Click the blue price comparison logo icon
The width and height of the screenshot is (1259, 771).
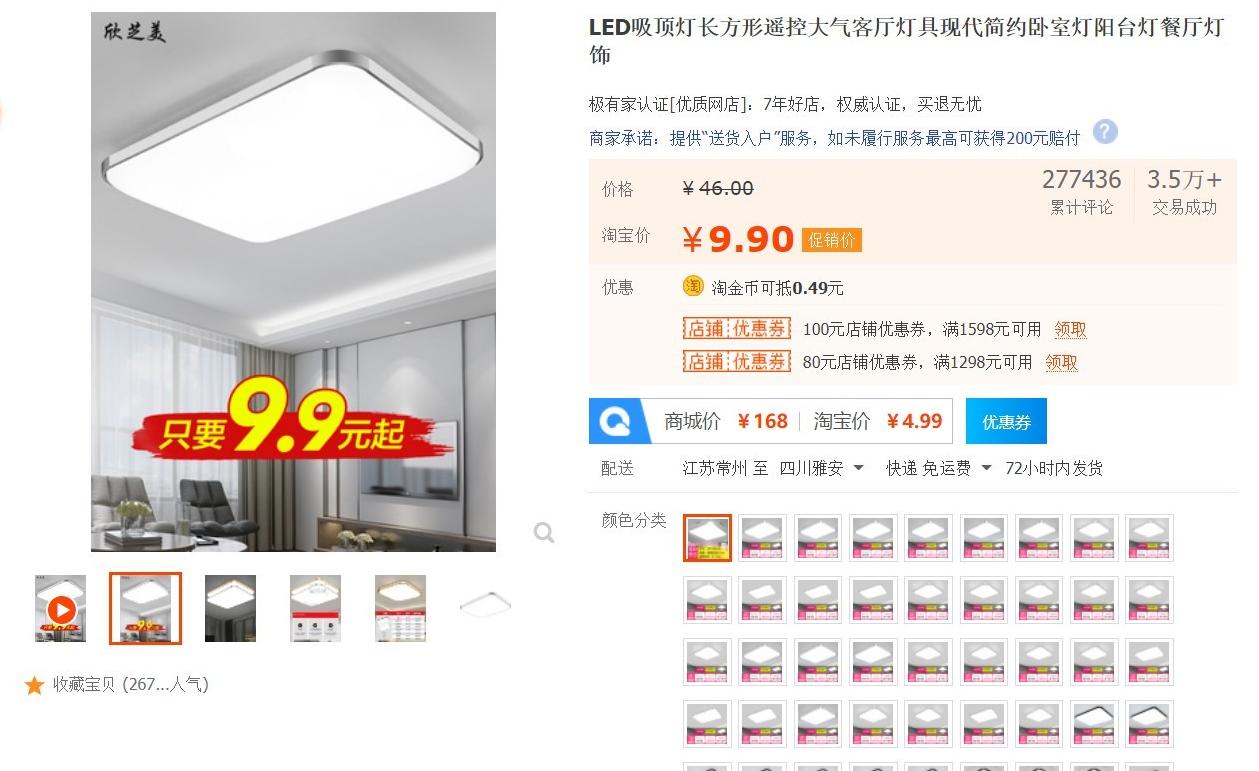click(613, 421)
